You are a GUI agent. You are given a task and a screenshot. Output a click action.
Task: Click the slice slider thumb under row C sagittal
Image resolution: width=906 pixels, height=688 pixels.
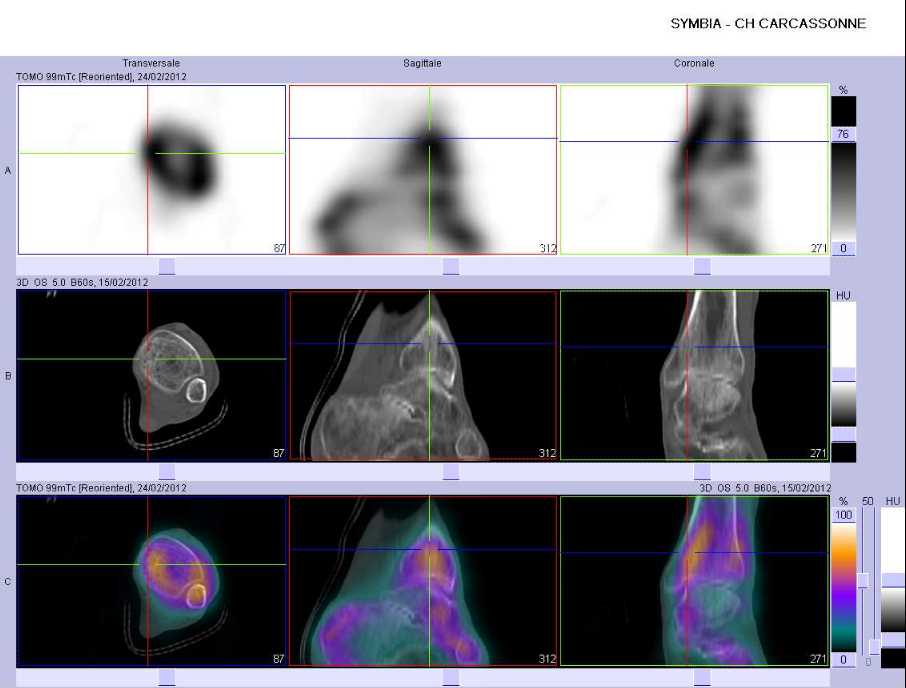pyautogui.click(x=451, y=678)
